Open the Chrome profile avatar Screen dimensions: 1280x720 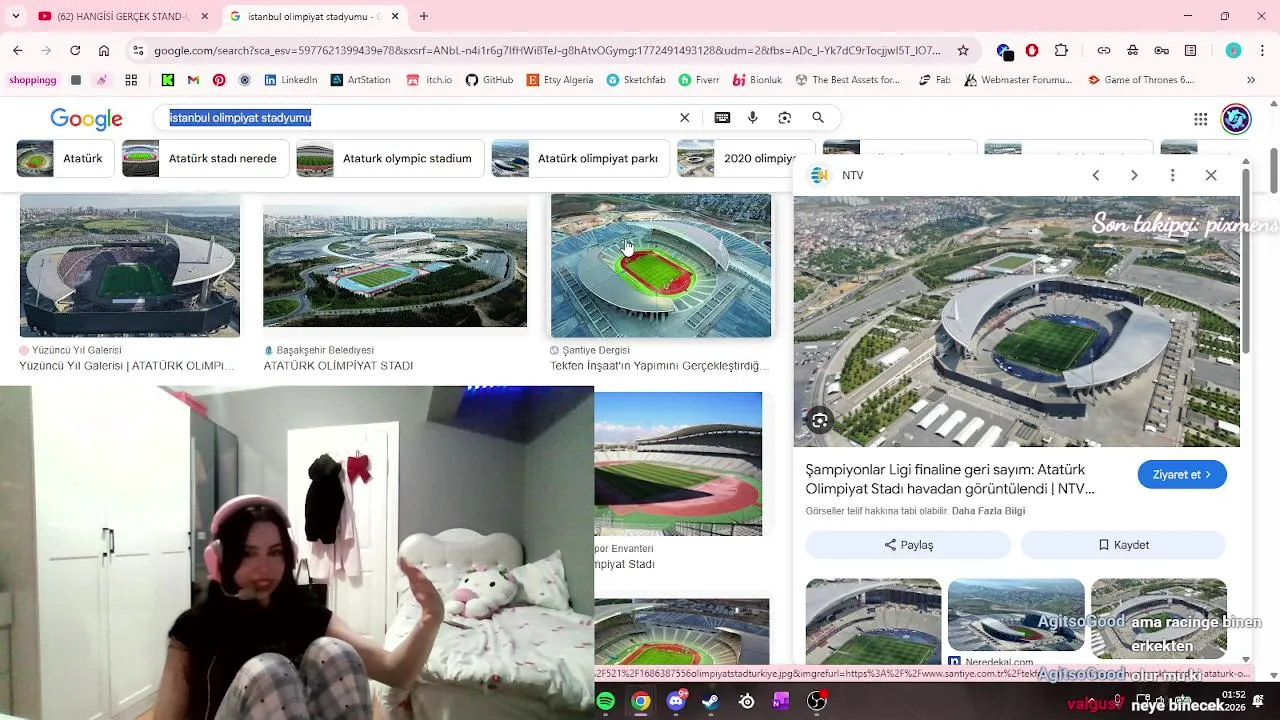[x=1233, y=50]
